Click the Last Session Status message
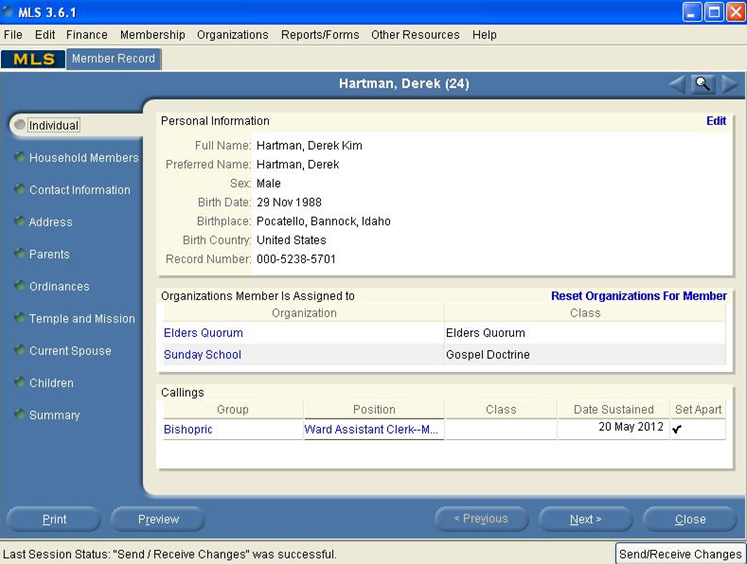747x564 pixels. point(170,554)
